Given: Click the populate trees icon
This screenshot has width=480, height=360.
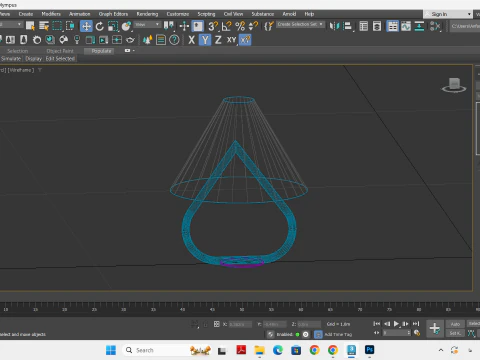Looking at the screenshot, I should pyautogui.click(x=147, y=40).
